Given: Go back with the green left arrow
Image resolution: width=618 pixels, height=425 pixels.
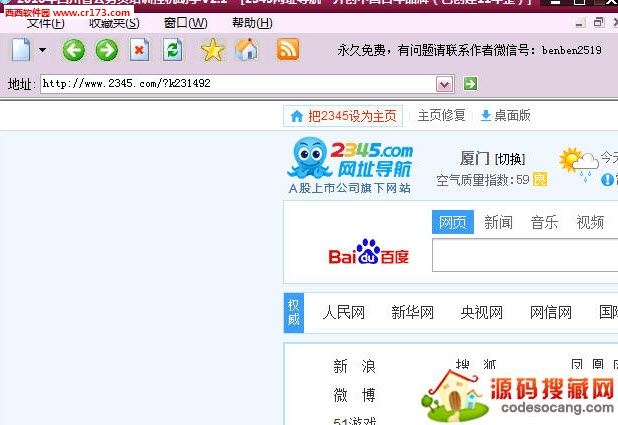Looking at the screenshot, I should (x=73, y=50).
